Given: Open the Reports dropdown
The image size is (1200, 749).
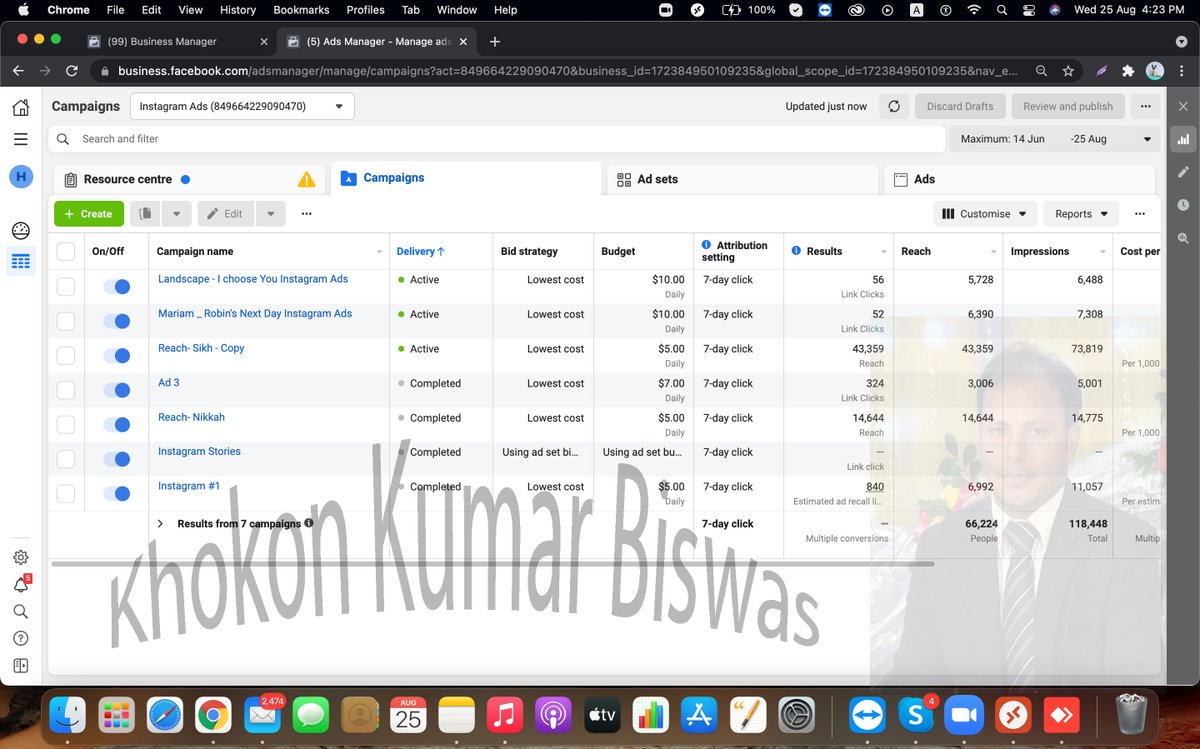Looking at the screenshot, I should click(1081, 213).
